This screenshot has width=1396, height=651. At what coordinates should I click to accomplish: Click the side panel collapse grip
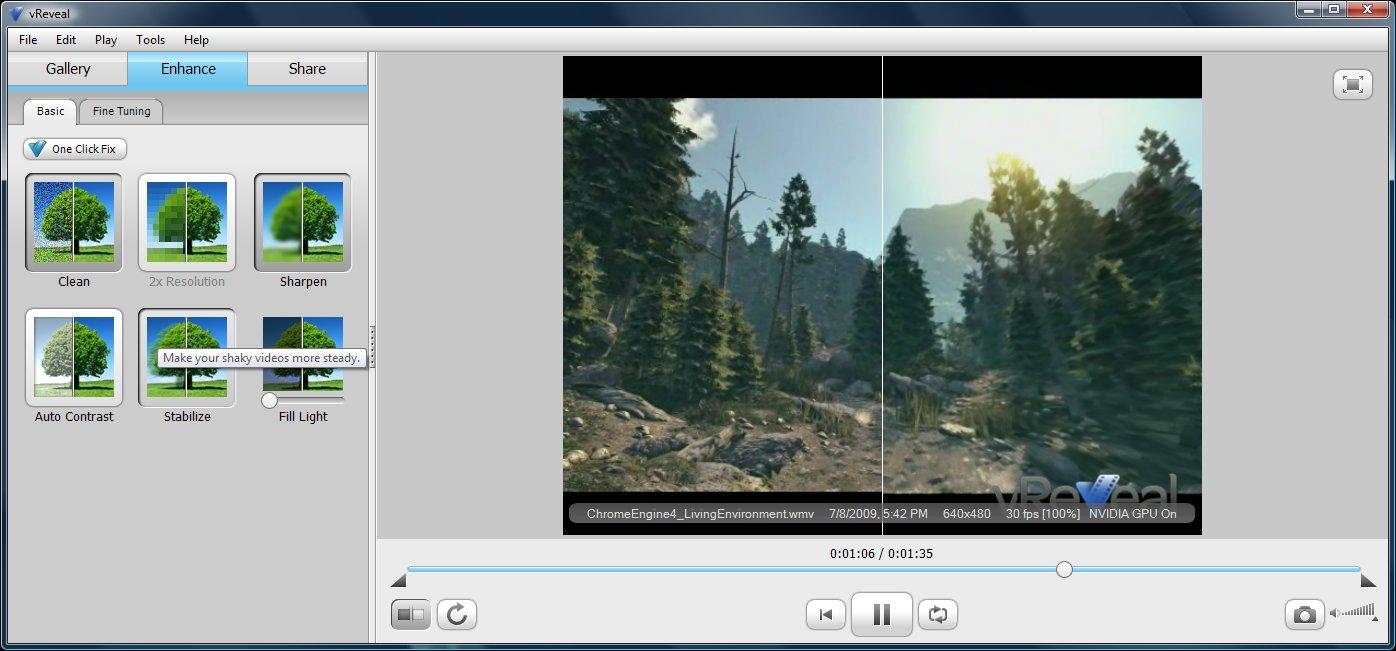(x=372, y=345)
